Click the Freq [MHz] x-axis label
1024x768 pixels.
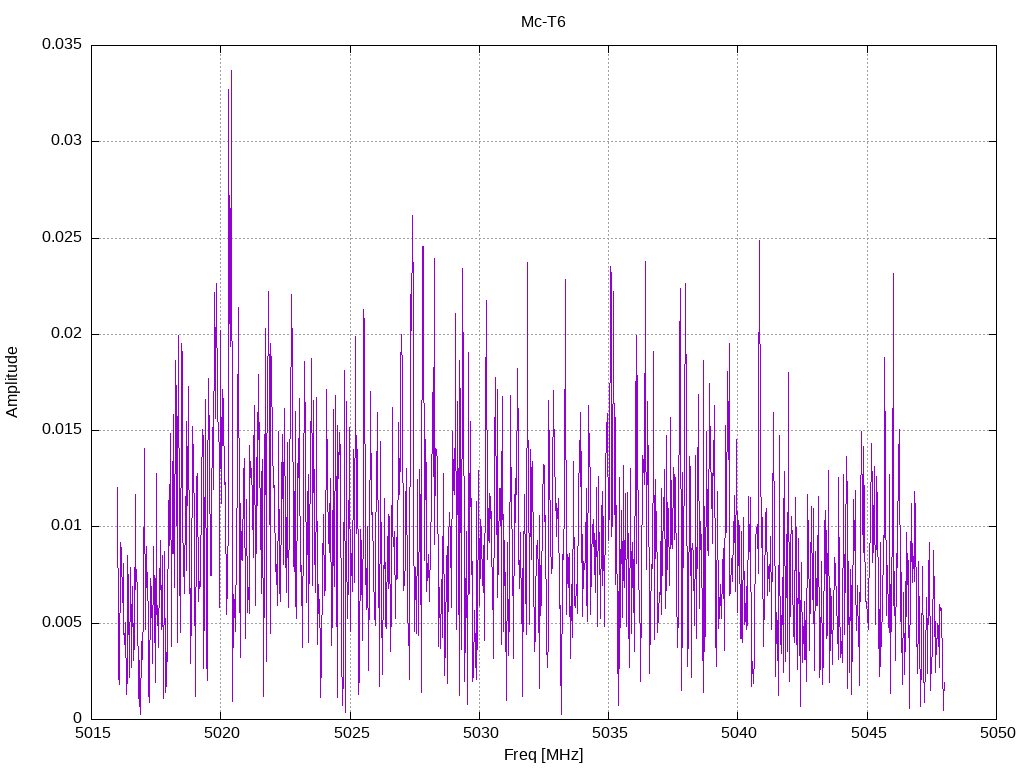(543, 755)
